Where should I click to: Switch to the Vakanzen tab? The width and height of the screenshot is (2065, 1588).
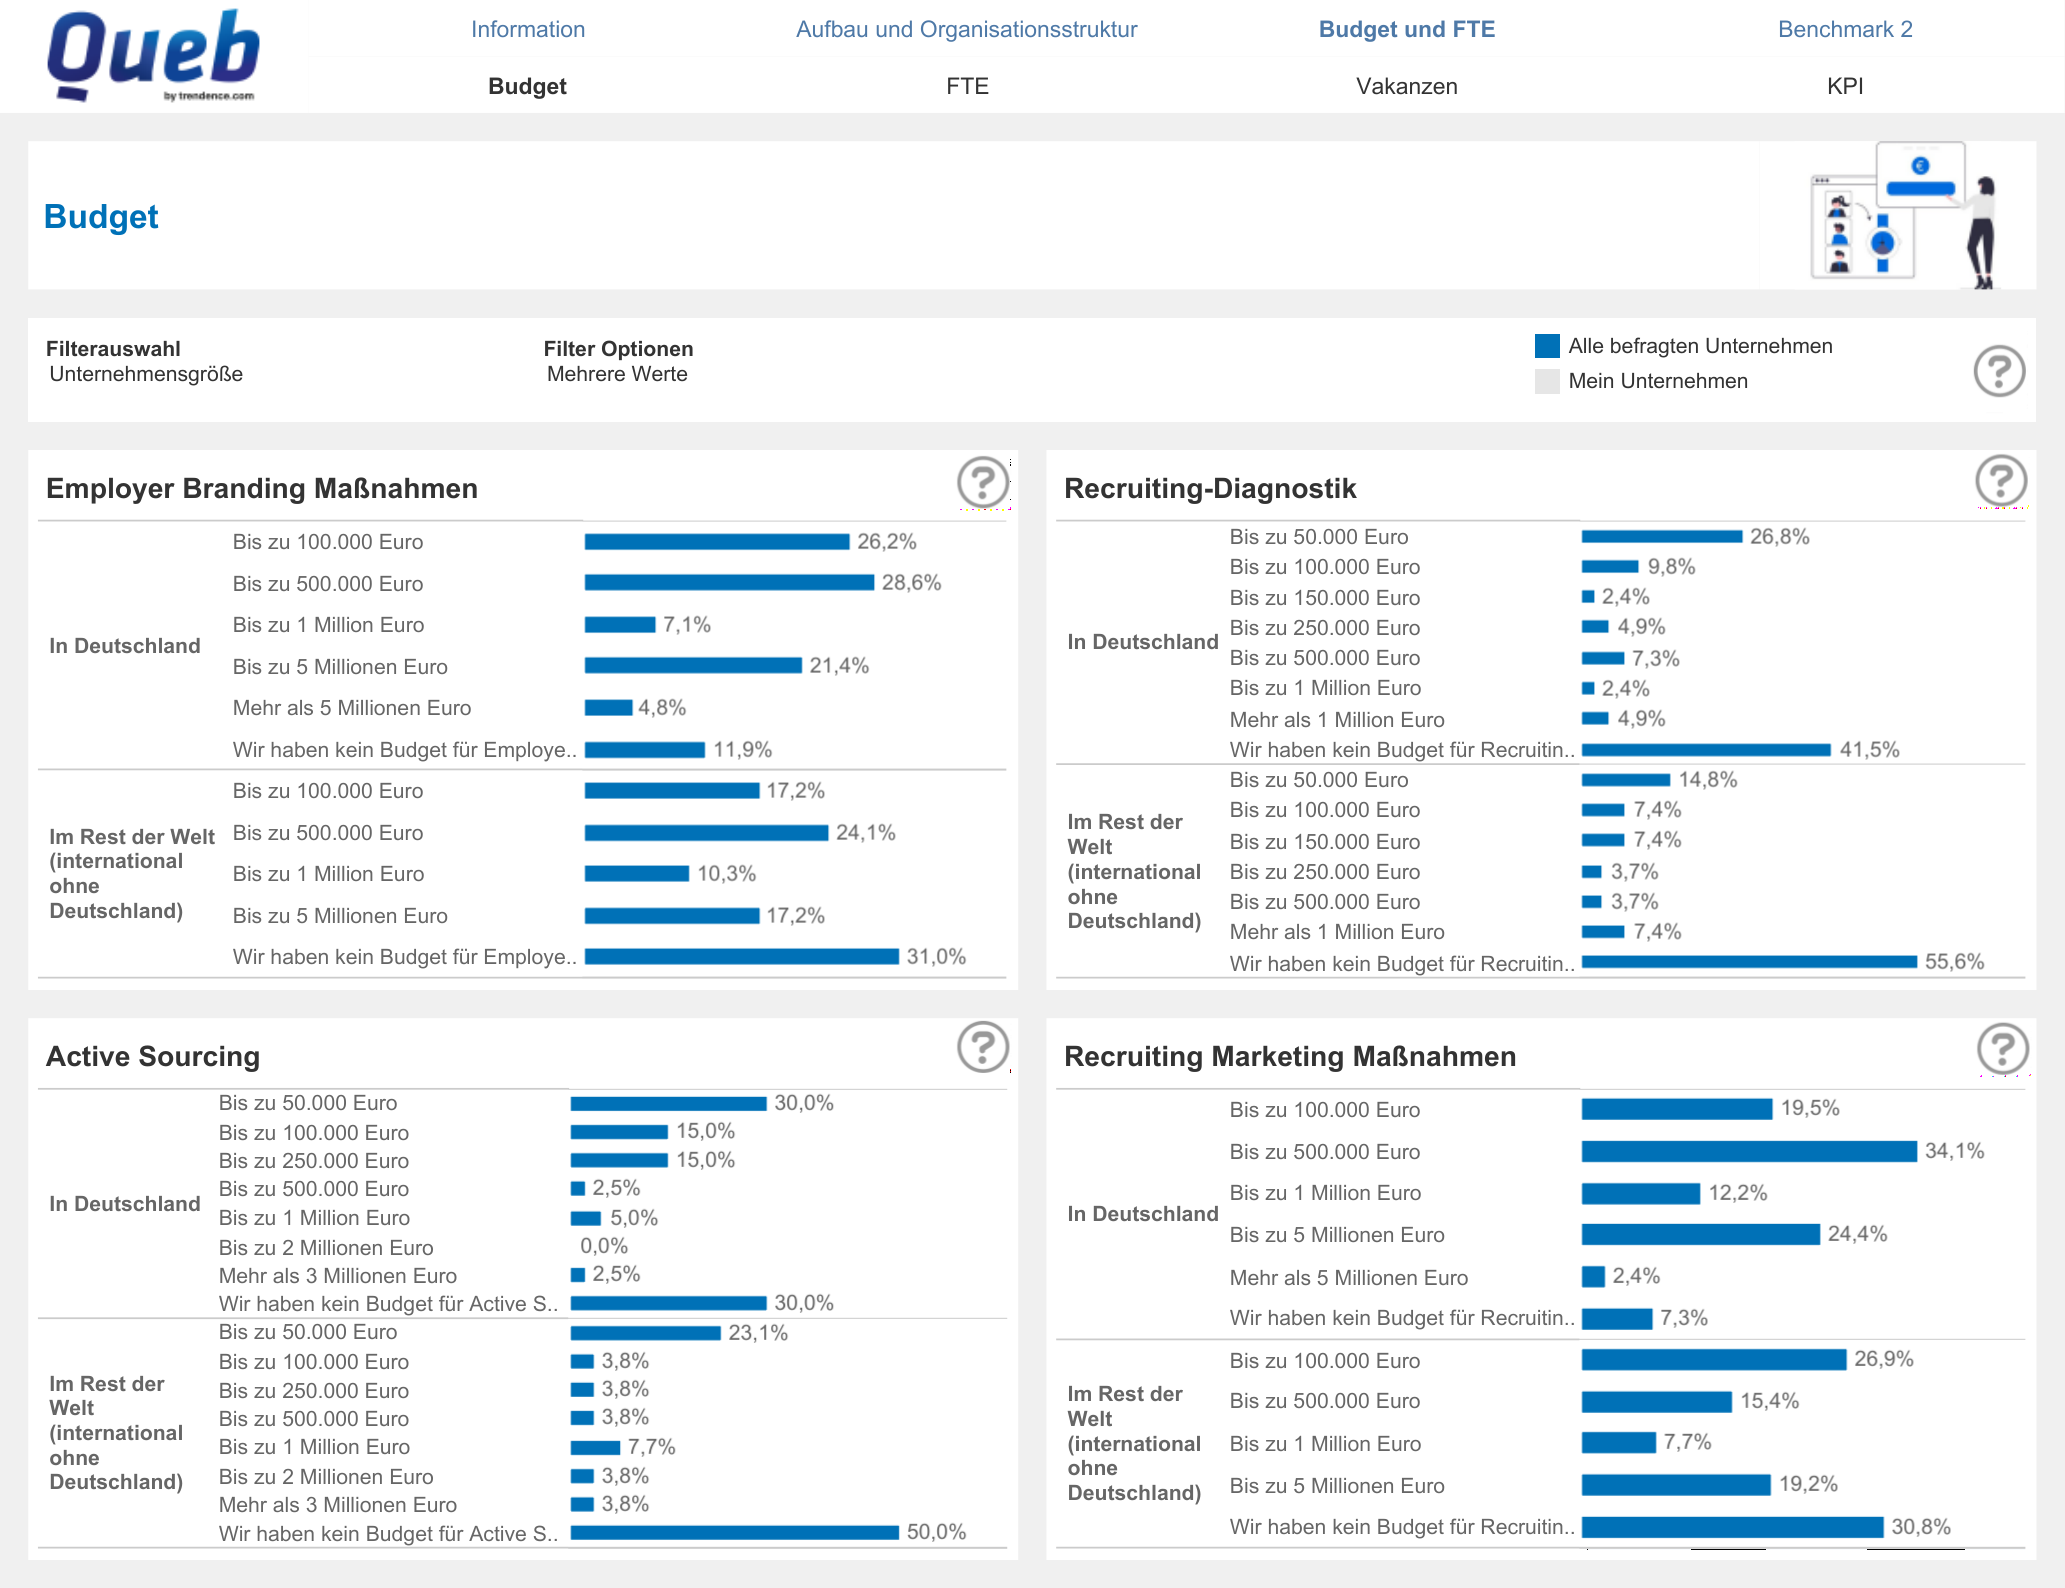[x=1406, y=86]
